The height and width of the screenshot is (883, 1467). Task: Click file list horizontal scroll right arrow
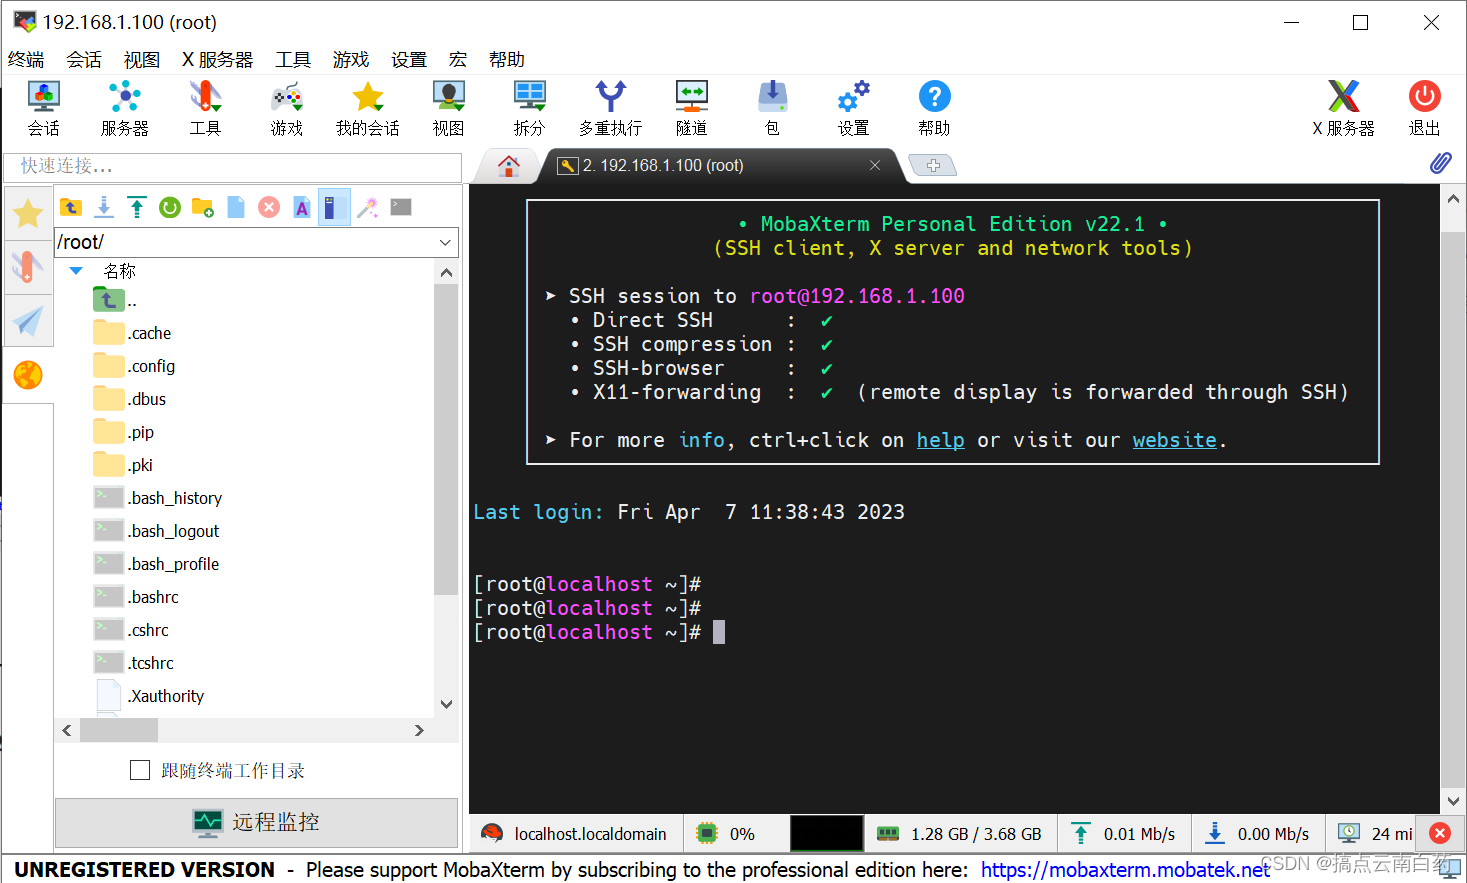point(419,731)
